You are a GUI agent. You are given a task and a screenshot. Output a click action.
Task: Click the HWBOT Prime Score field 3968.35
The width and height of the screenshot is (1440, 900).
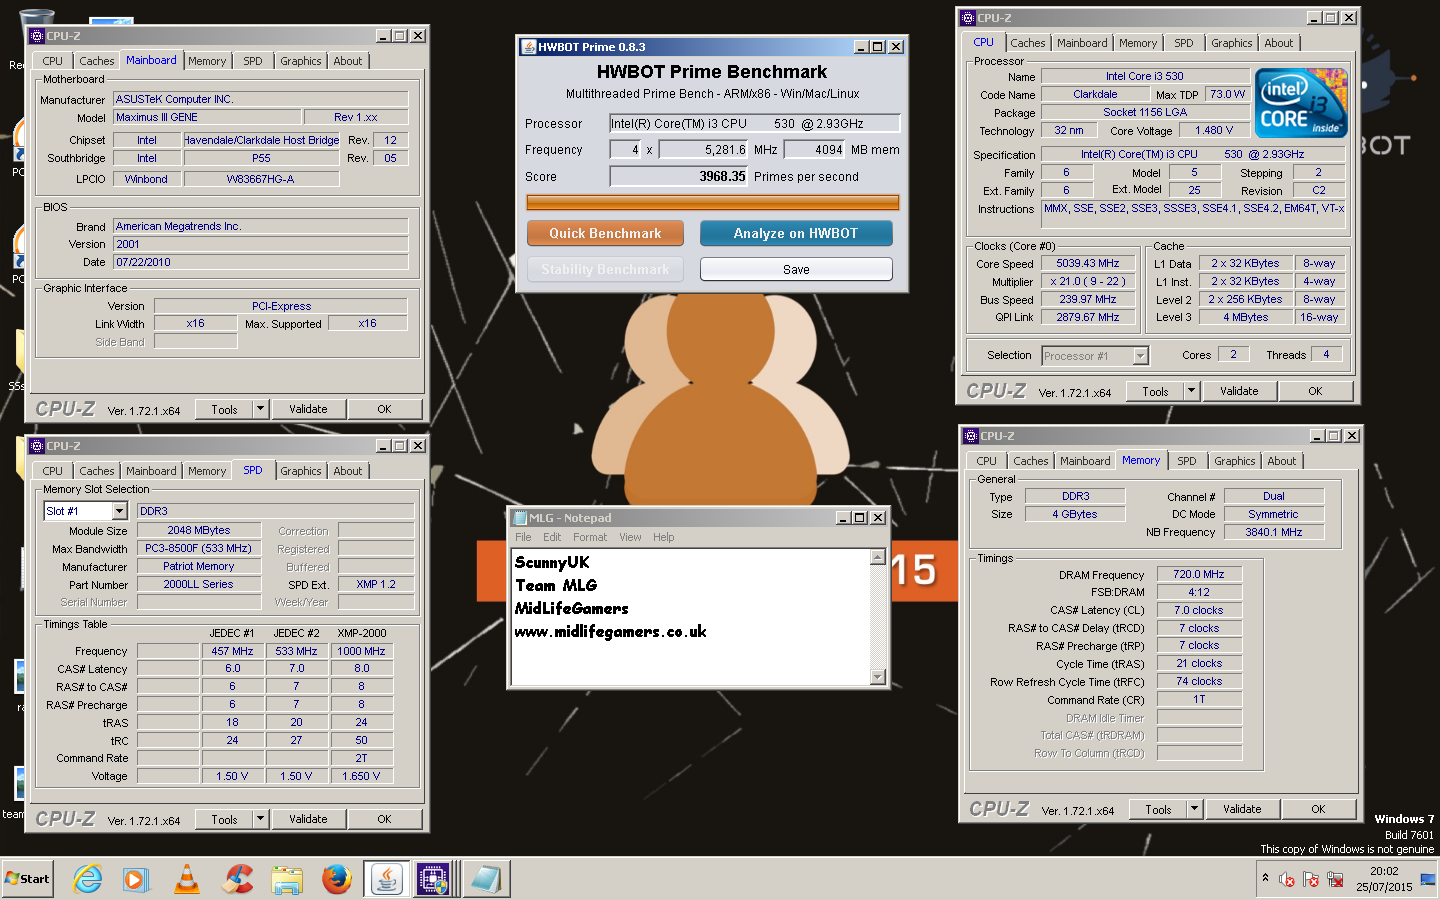[x=679, y=176]
